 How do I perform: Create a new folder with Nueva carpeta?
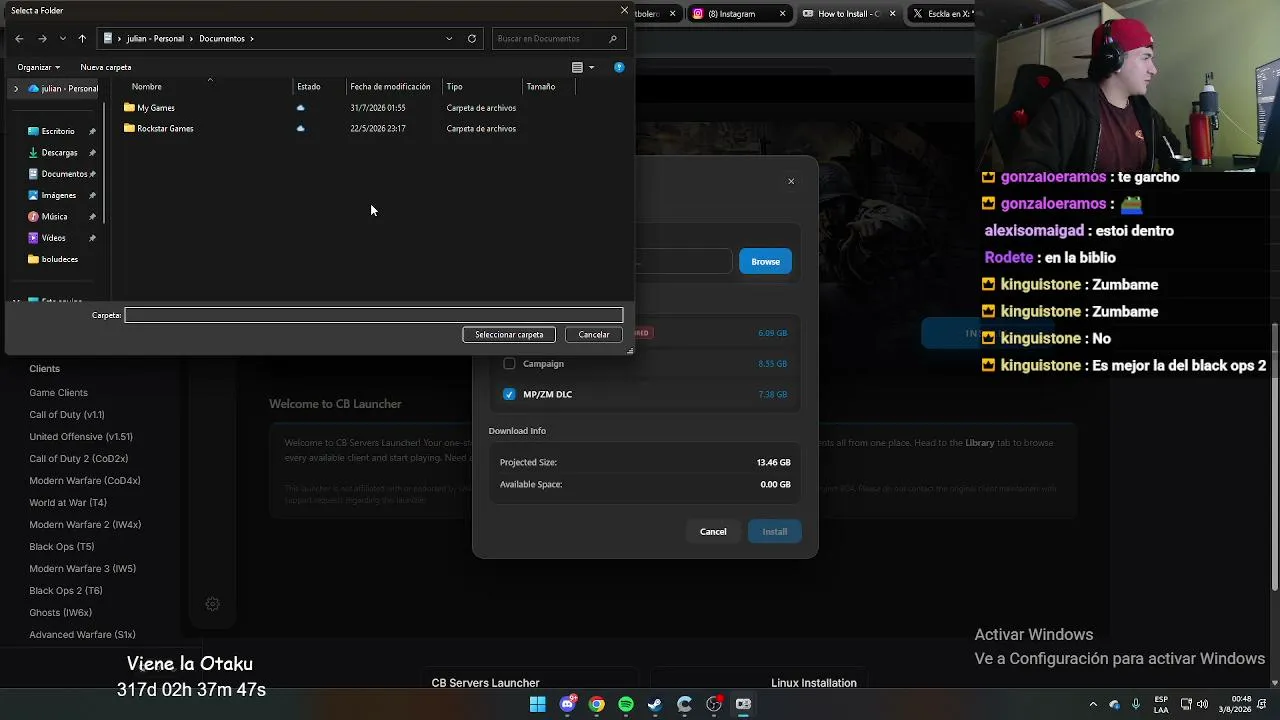(x=106, y=67)
